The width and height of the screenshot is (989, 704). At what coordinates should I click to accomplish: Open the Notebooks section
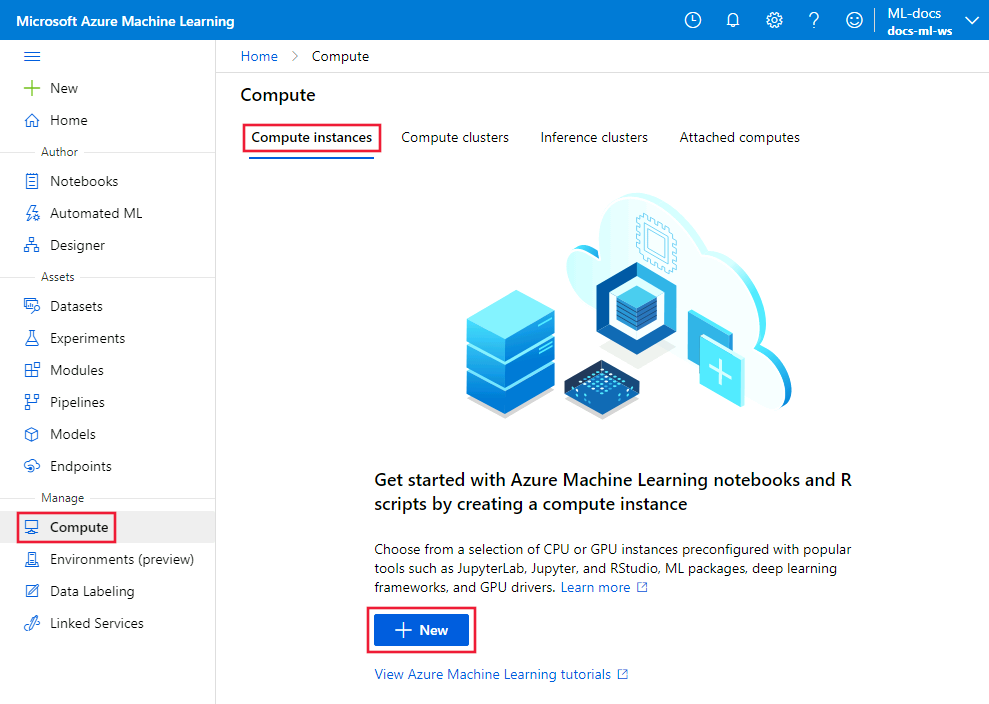pos(76,181)
